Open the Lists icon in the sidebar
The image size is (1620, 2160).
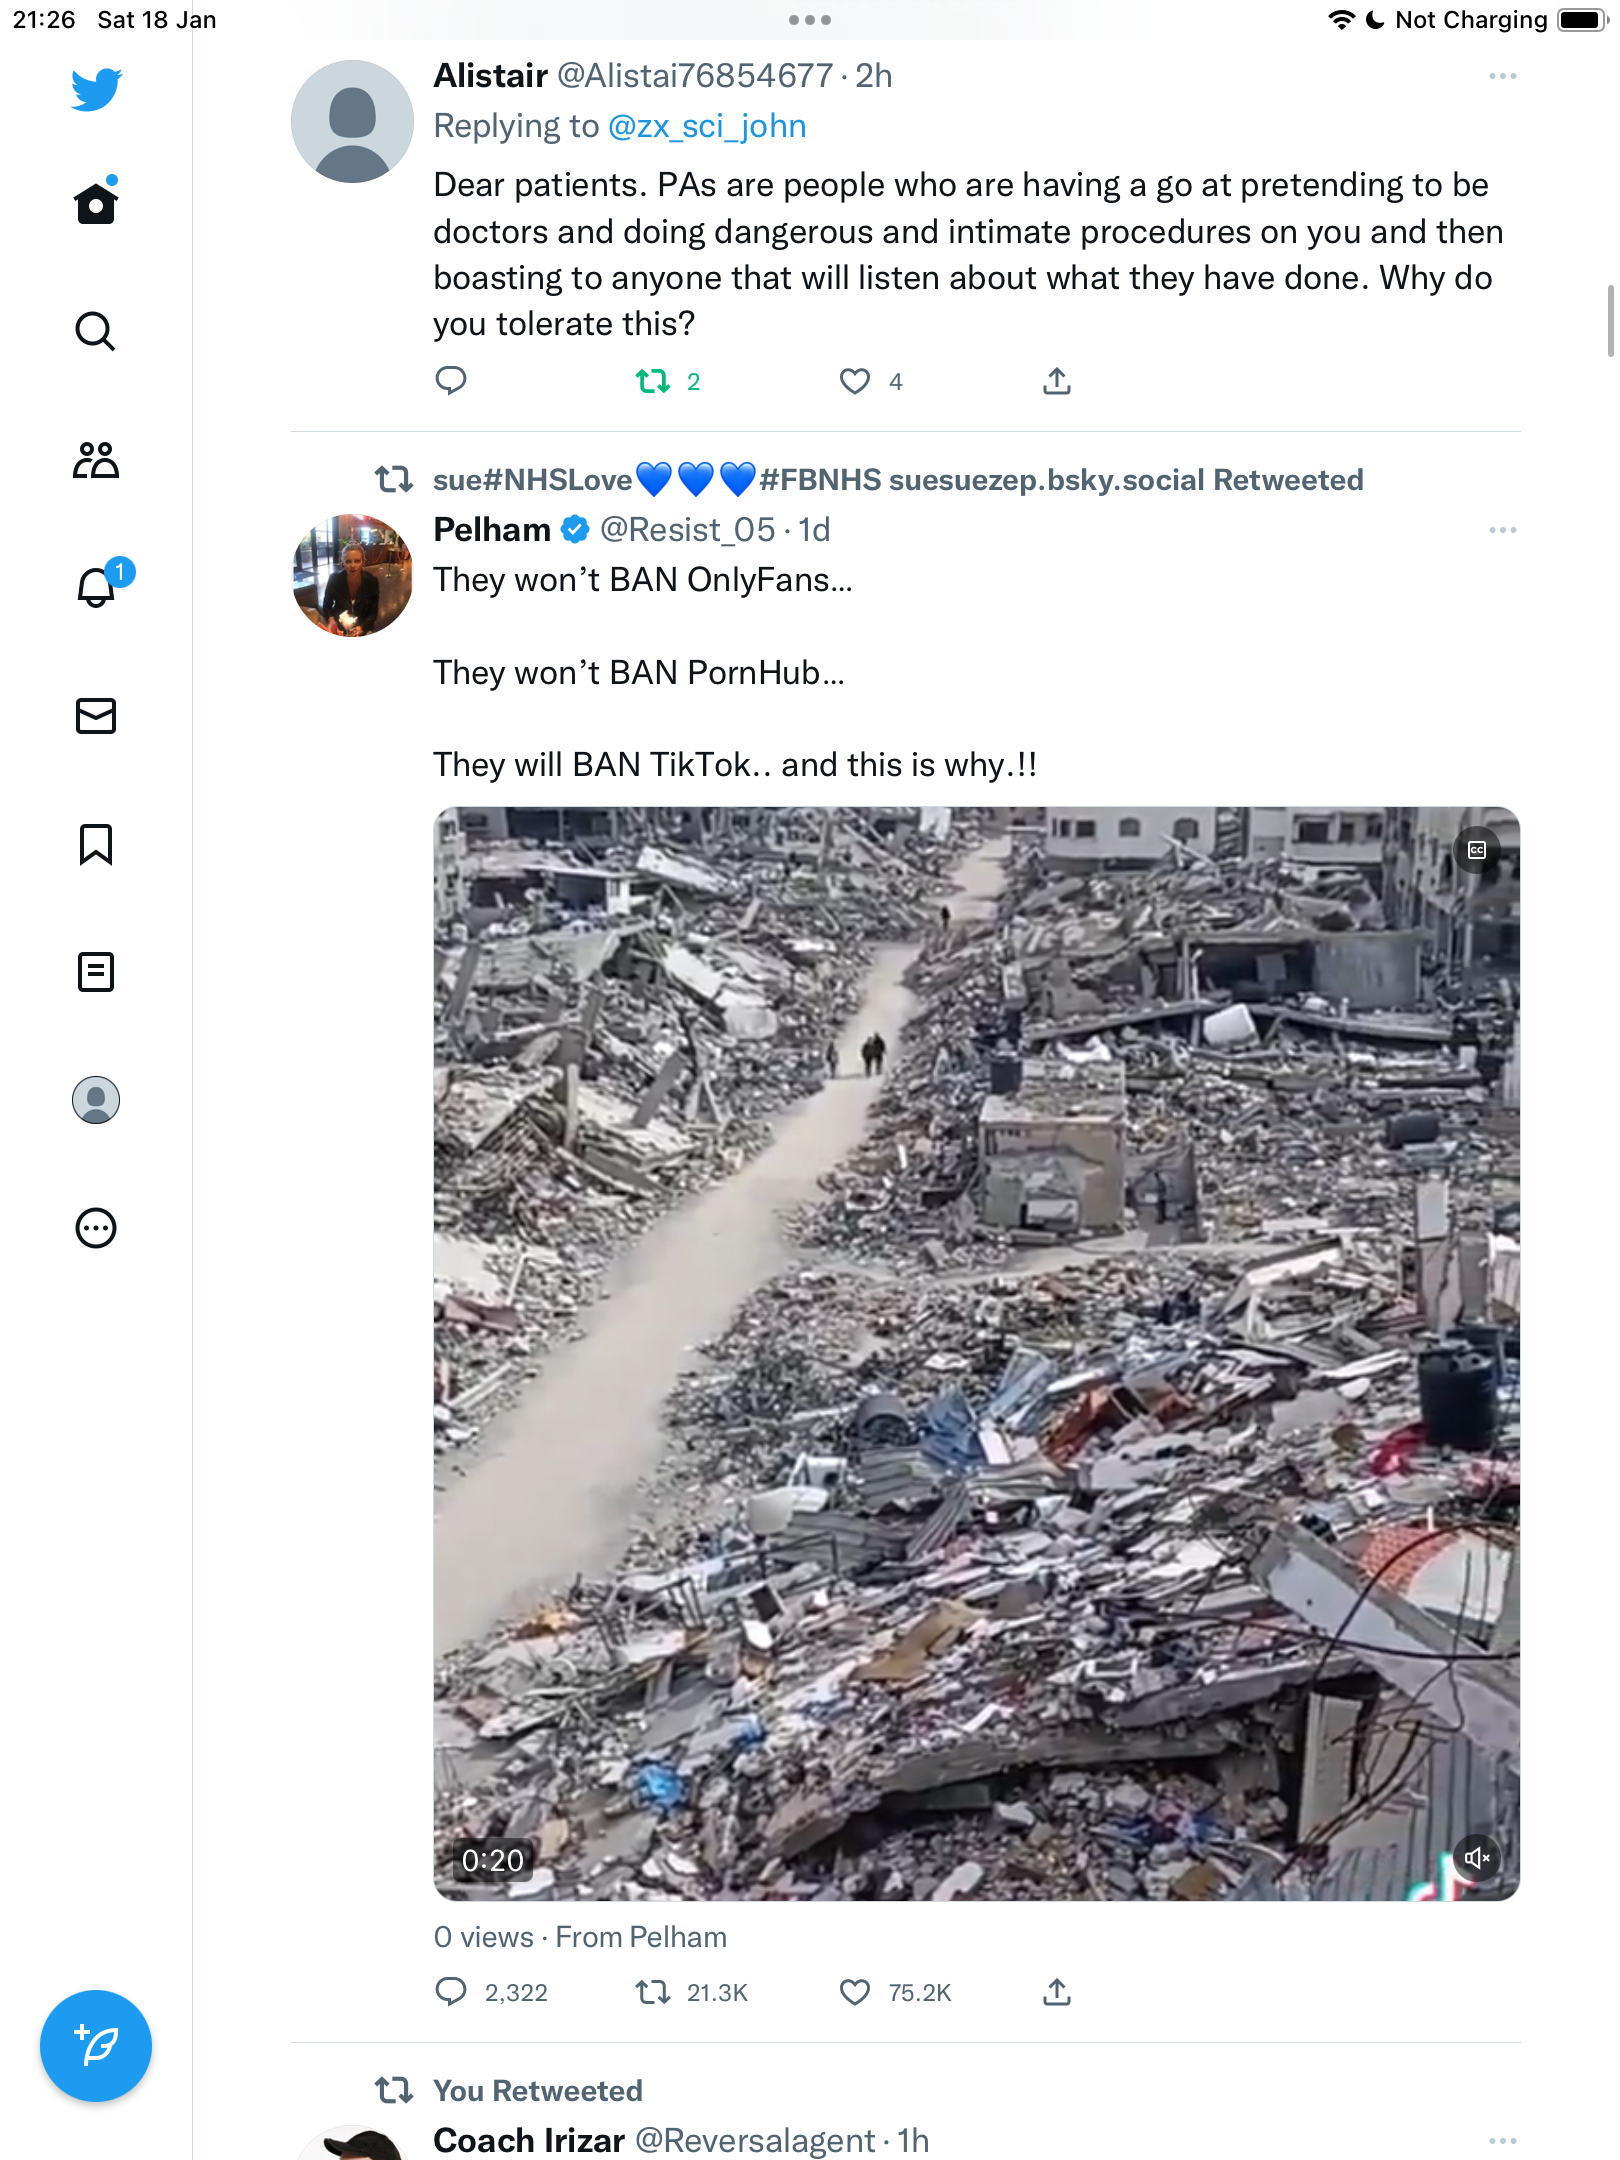pos(96,972)
